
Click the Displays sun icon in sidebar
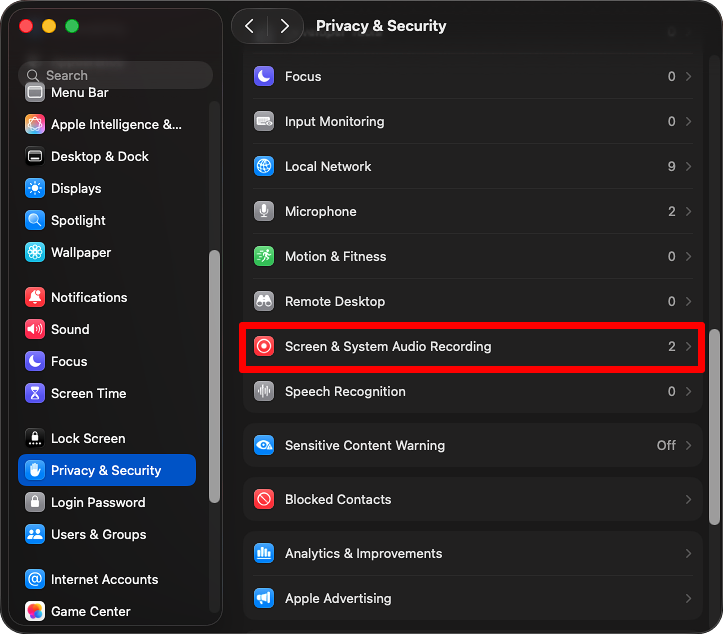[35, 188]
